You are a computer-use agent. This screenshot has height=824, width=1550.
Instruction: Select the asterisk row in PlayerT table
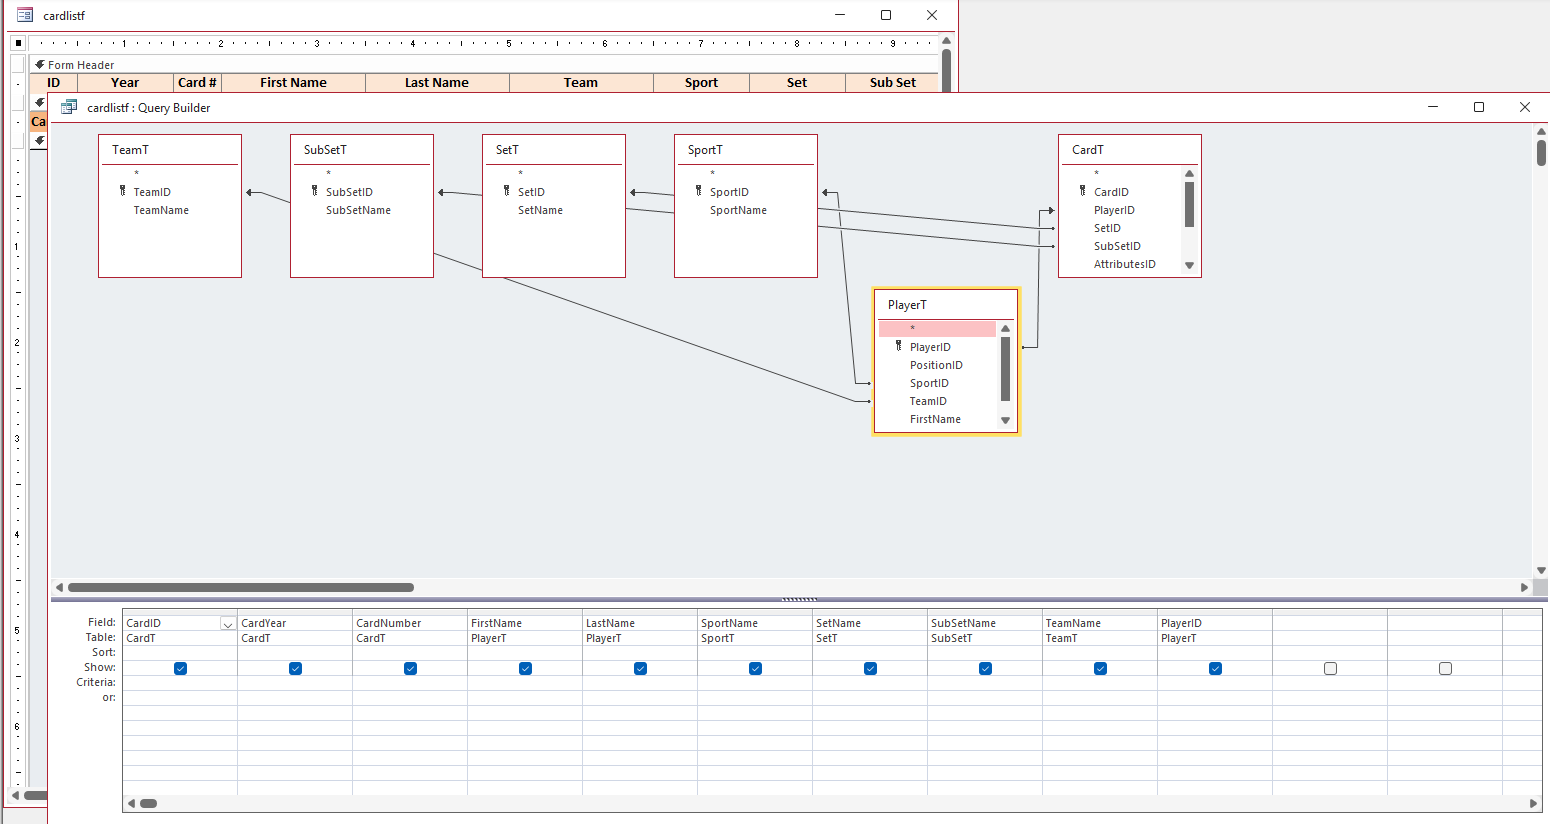tap(937, 329)
